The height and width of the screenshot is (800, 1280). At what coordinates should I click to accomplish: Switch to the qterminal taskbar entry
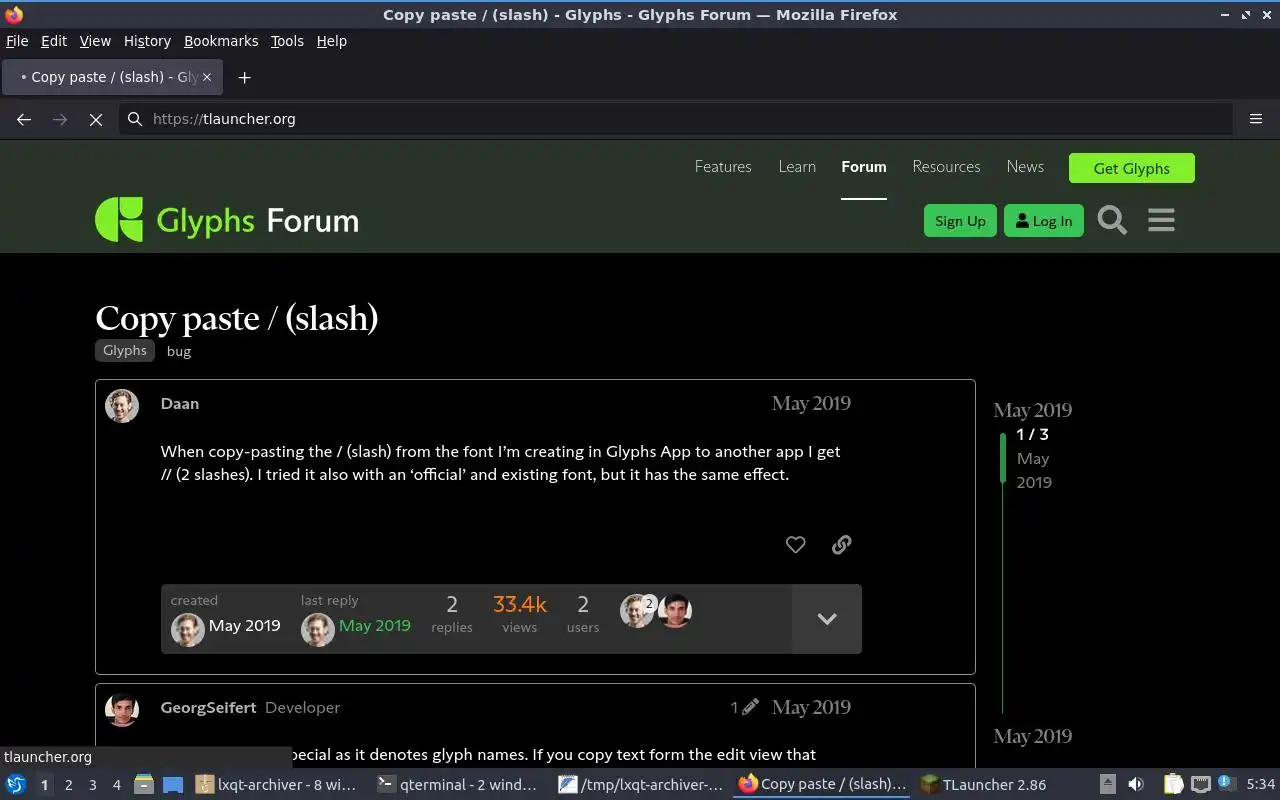pos(458,785)
